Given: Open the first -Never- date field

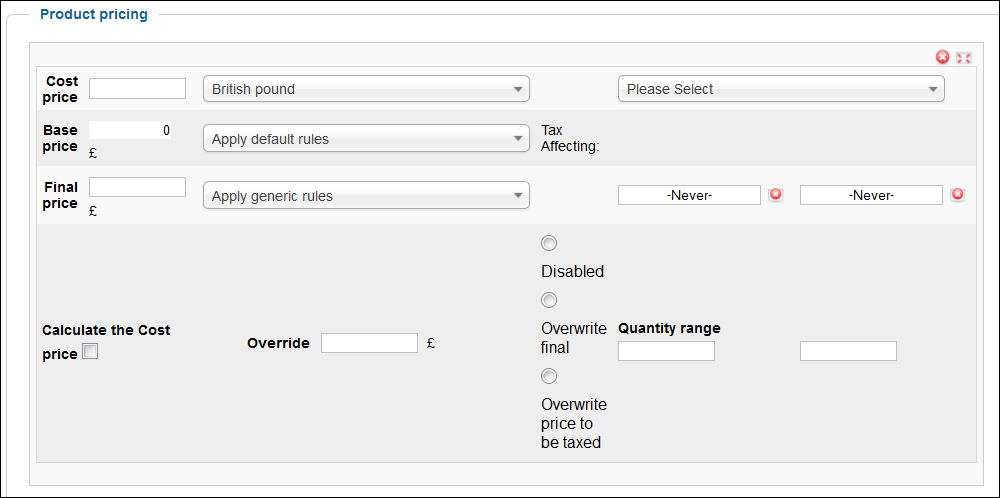Looking at the screenshot, I should tap(689, 195).
